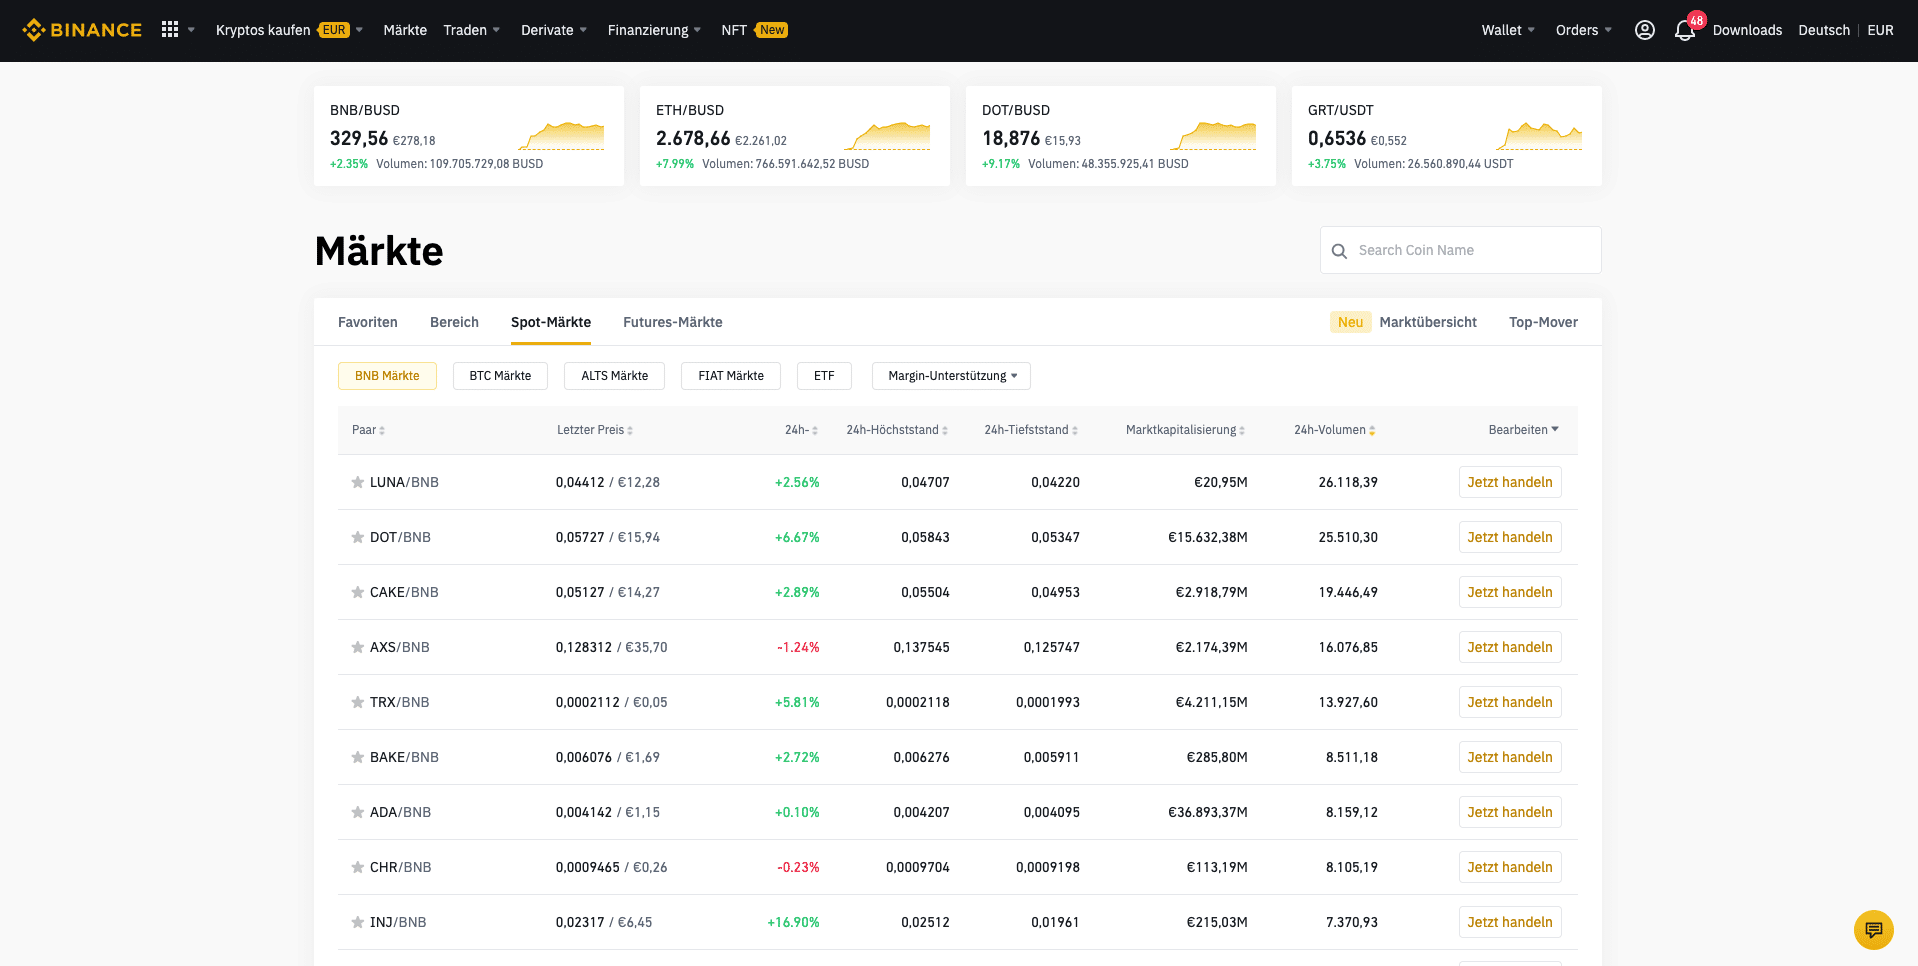Open the Downloads link
Viewport: 1918px width, 966px height.
1747,30
